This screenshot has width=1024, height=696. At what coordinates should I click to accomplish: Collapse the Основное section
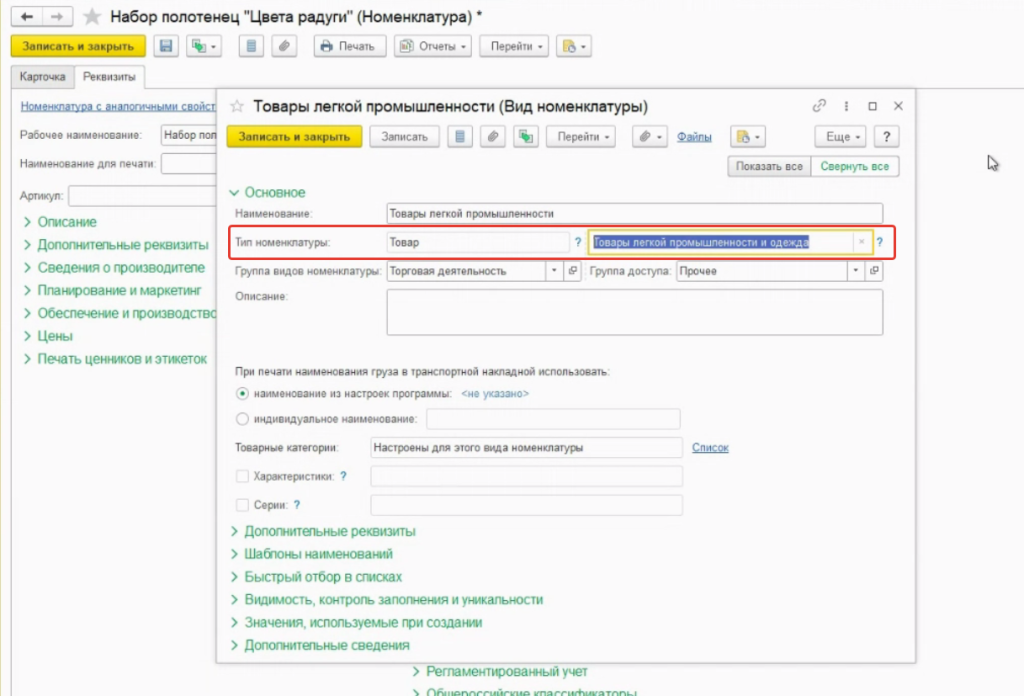pyautogui.click(x=266, y=193)
